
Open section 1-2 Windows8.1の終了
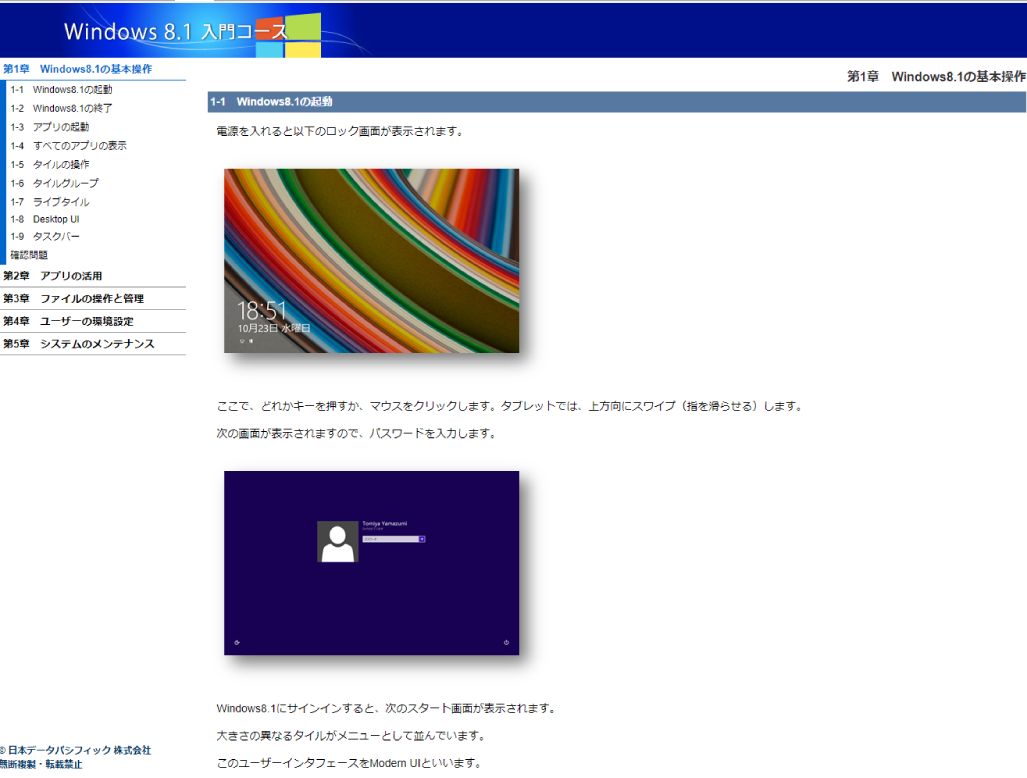(62, 108)
